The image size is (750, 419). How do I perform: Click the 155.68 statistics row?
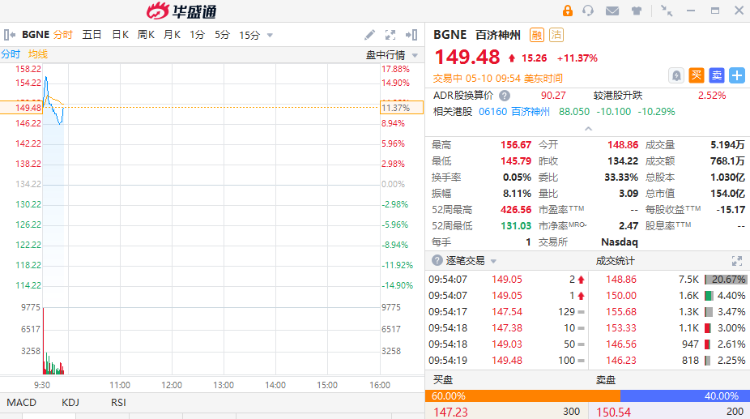click(669, 311)
